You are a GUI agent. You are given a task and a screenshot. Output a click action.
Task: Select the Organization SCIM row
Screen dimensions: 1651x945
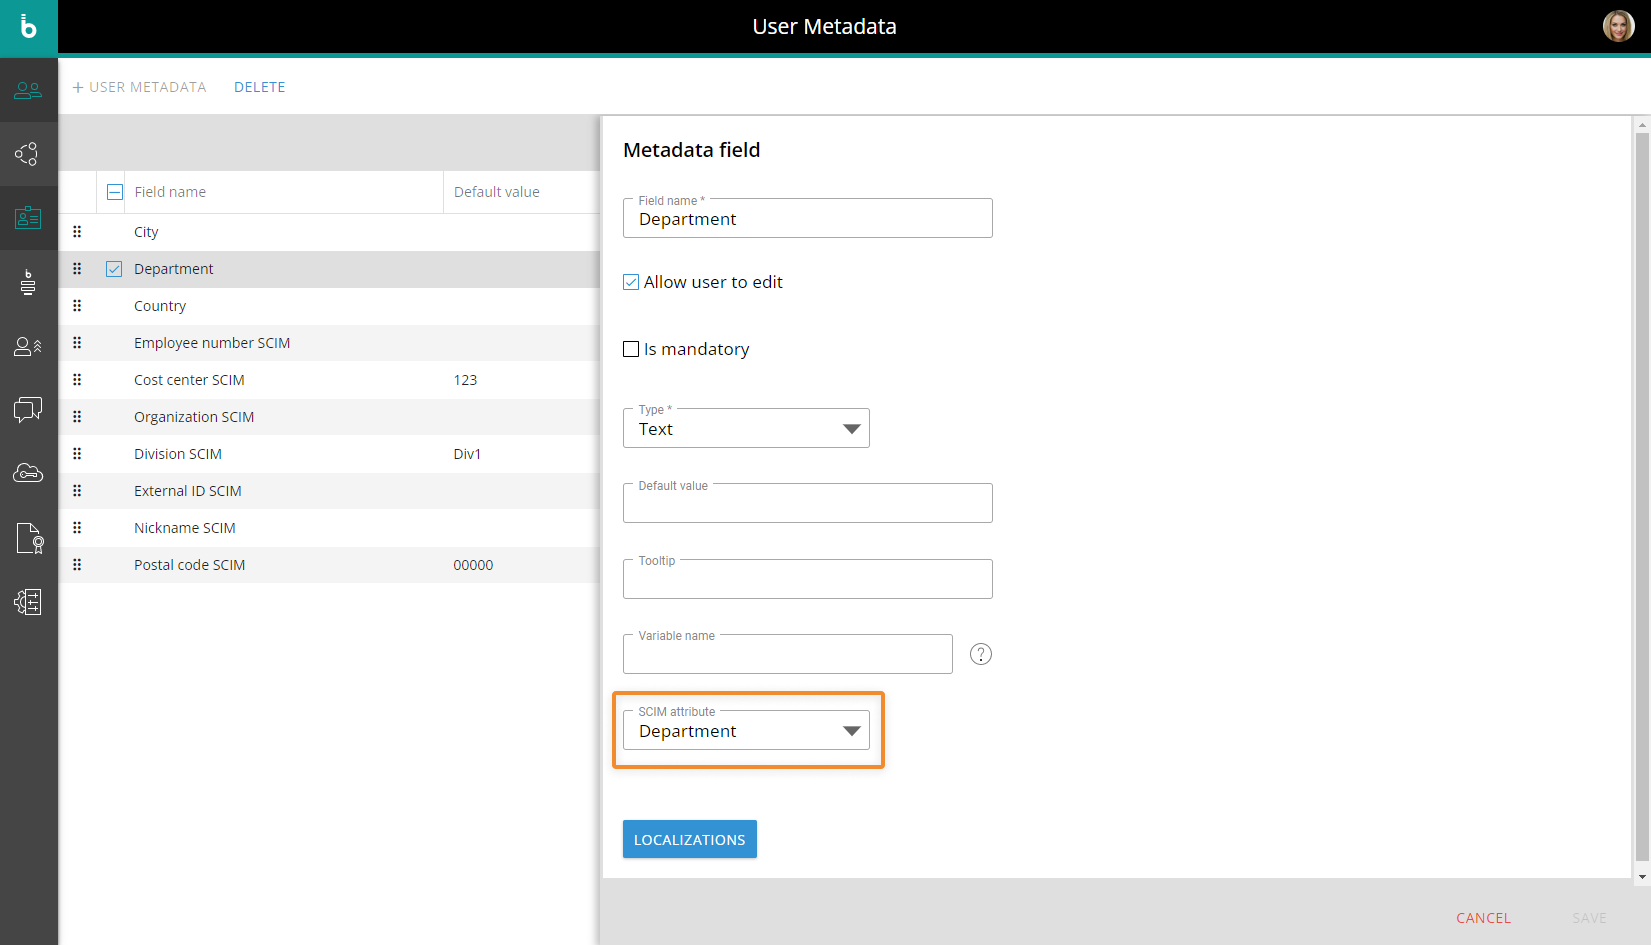tap(330, 417)
